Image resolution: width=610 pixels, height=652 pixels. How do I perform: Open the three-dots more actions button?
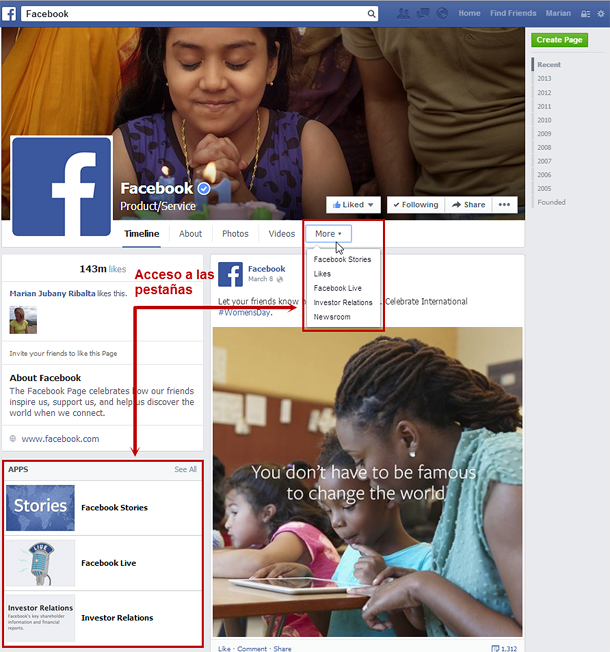click(x=504, y=205)
